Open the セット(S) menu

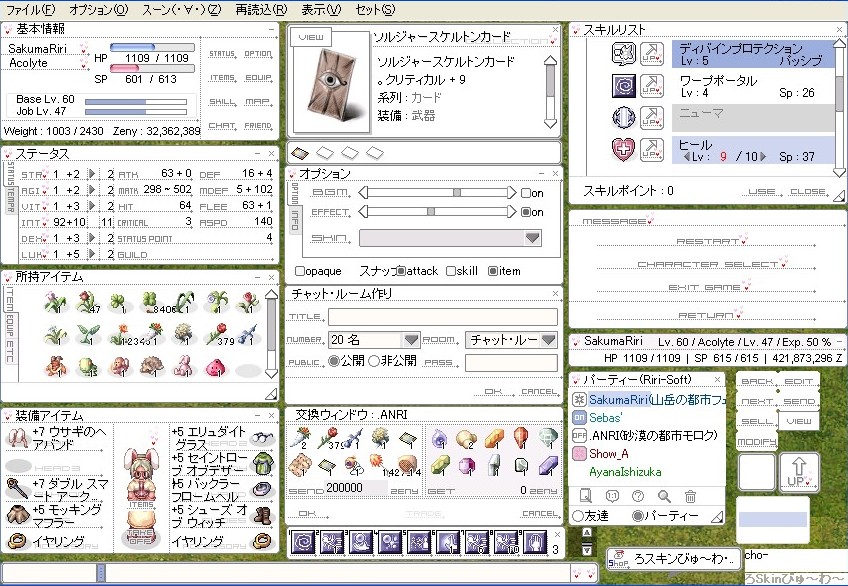[375, 9]
